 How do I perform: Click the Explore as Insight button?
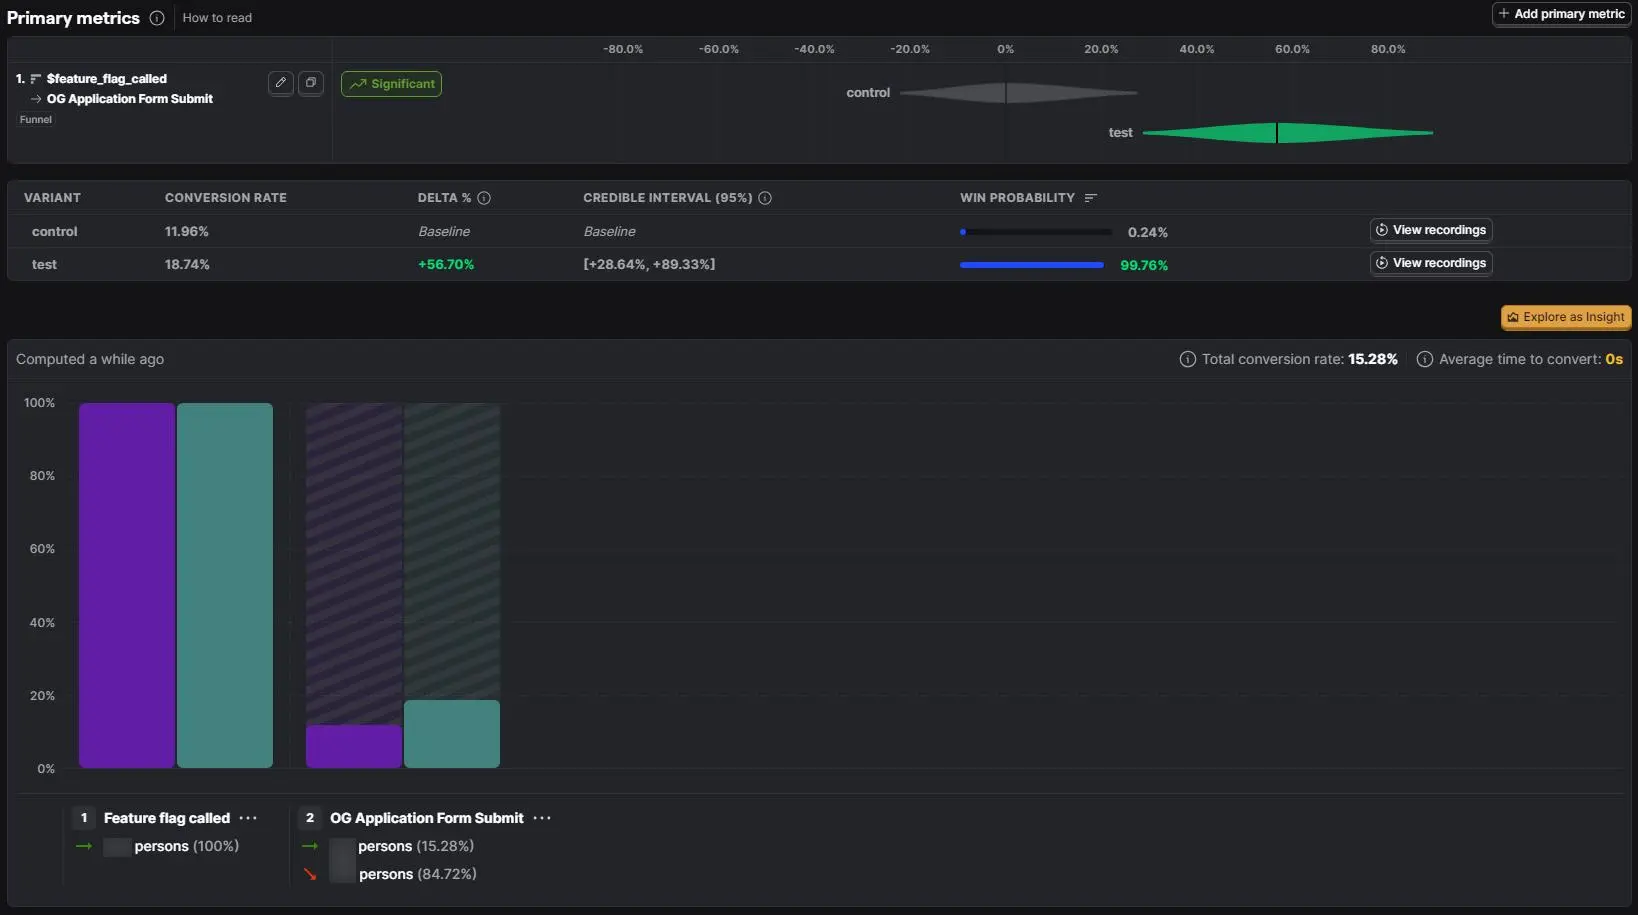pyautogui.click(x=1566, y=317)
